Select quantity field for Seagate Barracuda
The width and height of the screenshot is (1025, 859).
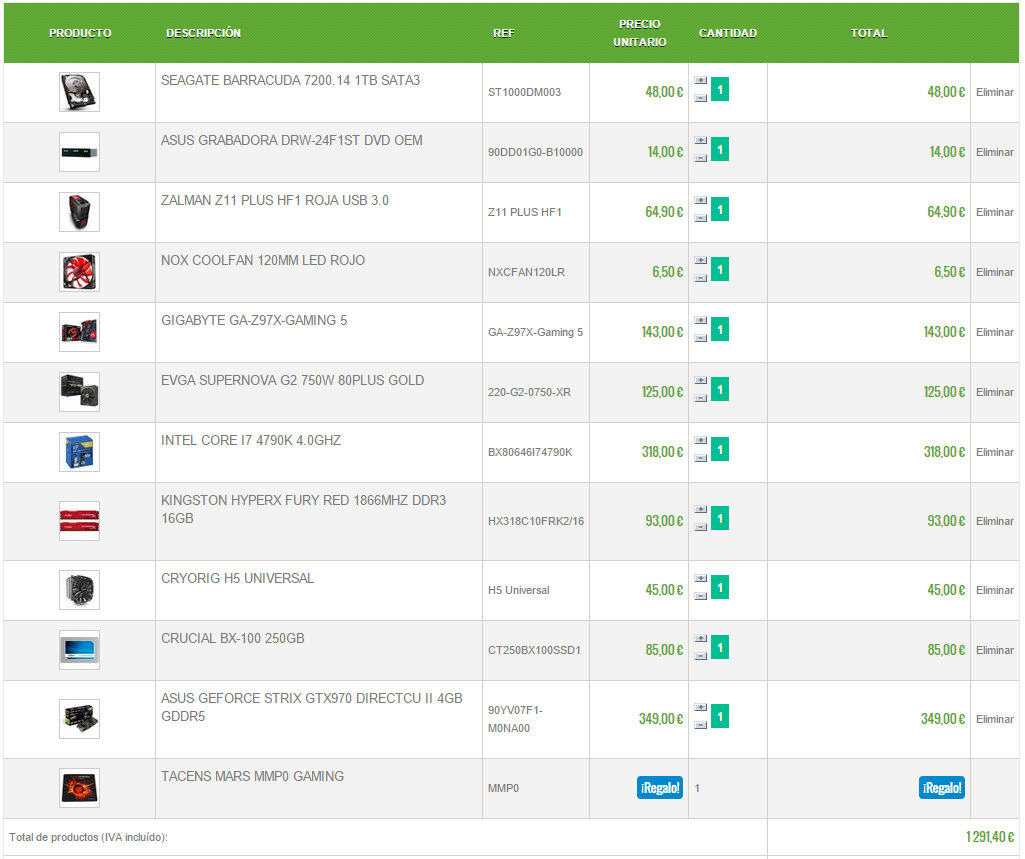720,90
